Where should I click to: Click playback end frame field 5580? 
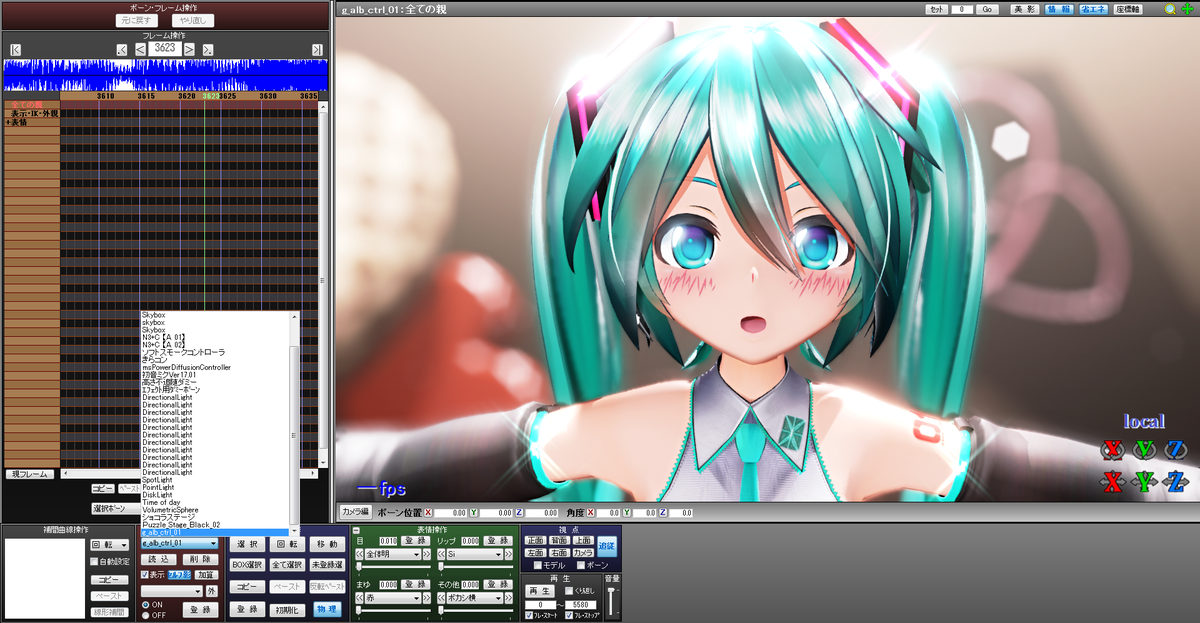coord(580,604)
